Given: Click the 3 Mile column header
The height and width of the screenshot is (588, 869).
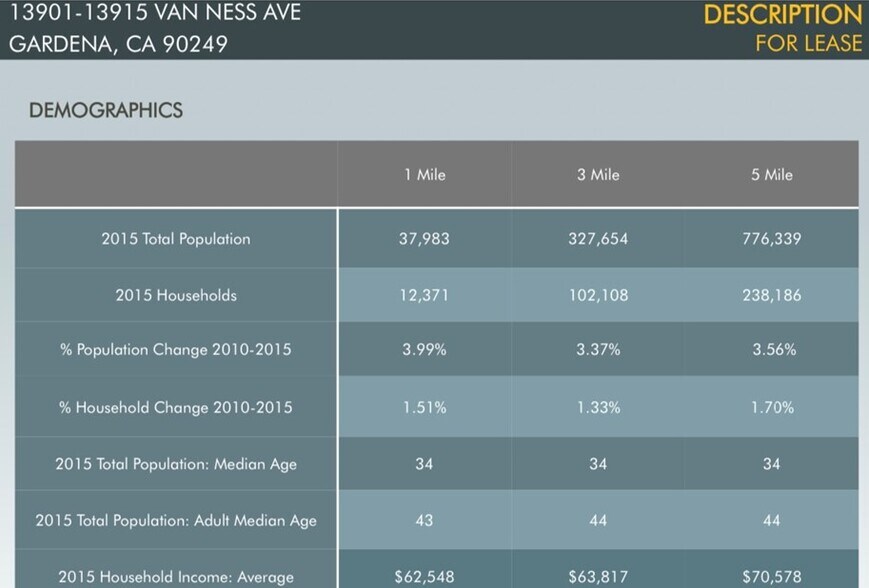Looking at the screenshot, I should coord(598,175).
